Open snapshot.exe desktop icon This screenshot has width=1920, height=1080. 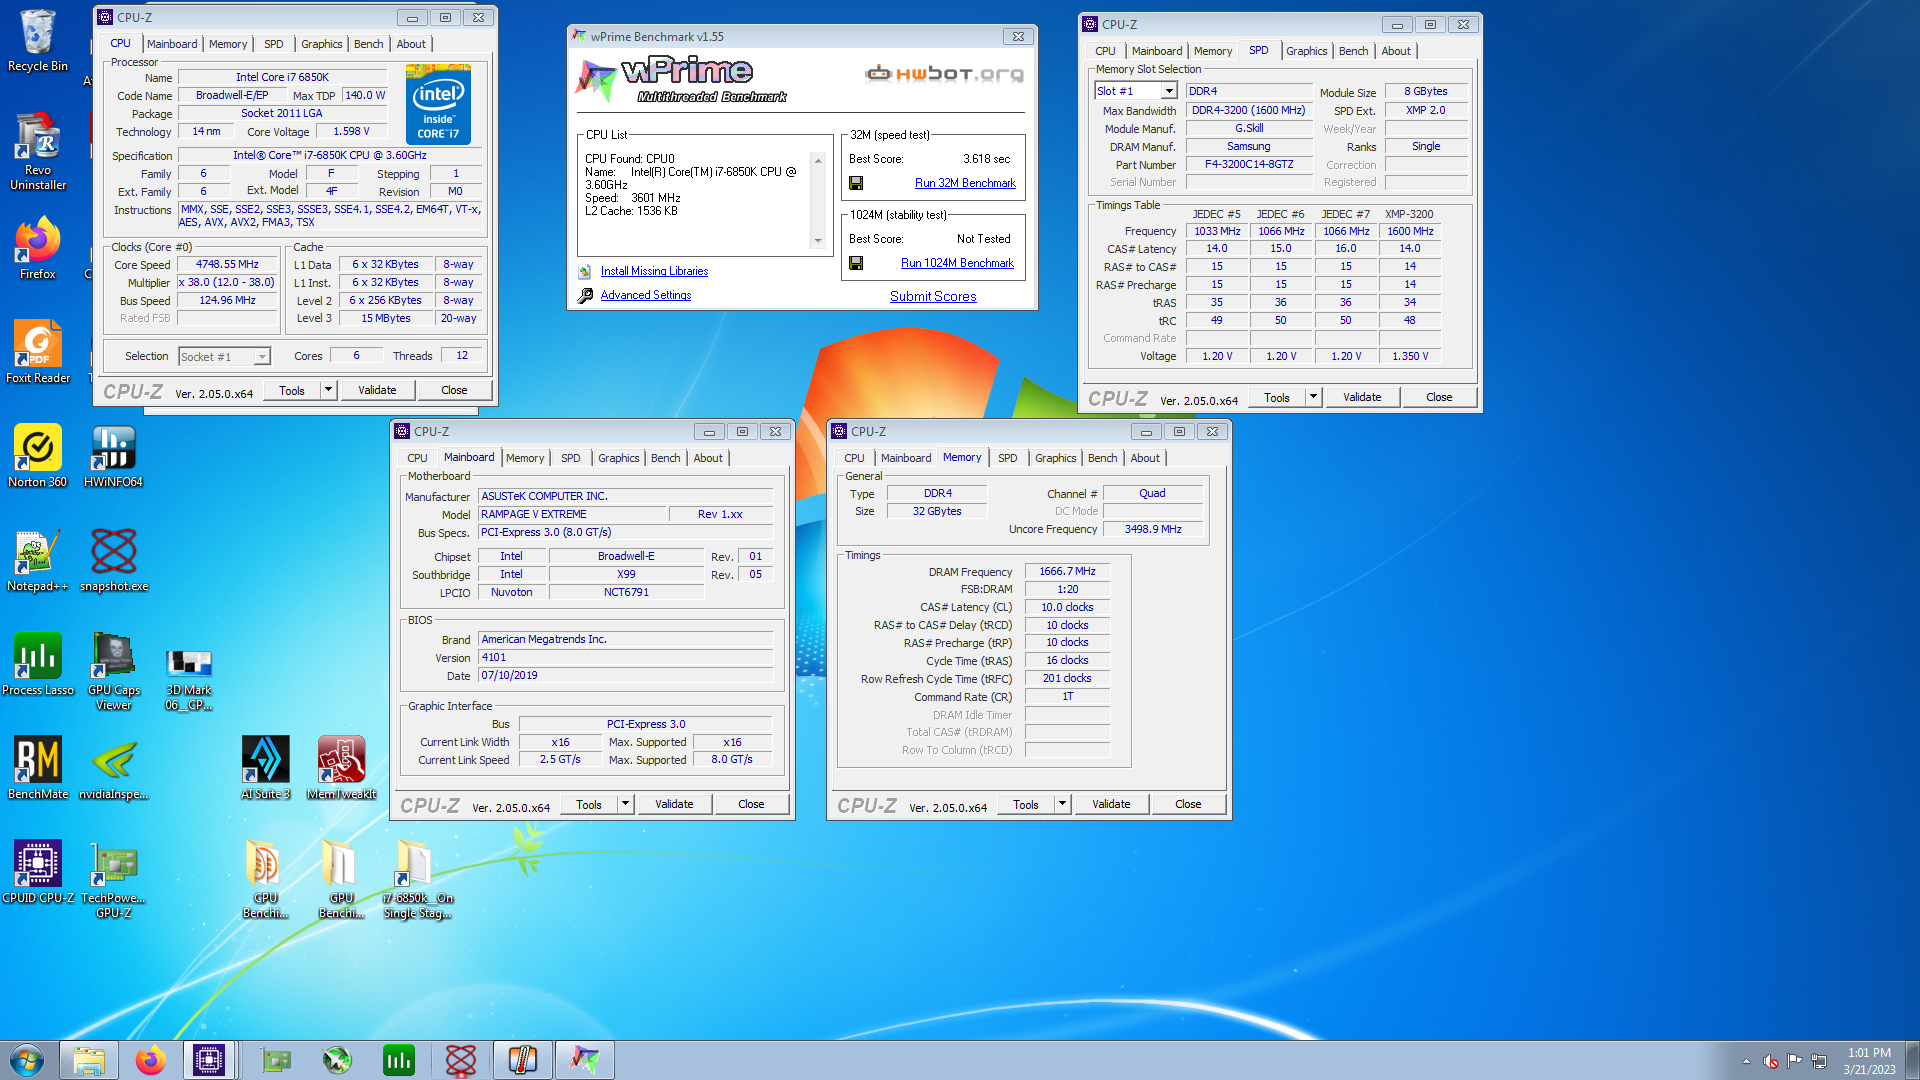(113, 560)
